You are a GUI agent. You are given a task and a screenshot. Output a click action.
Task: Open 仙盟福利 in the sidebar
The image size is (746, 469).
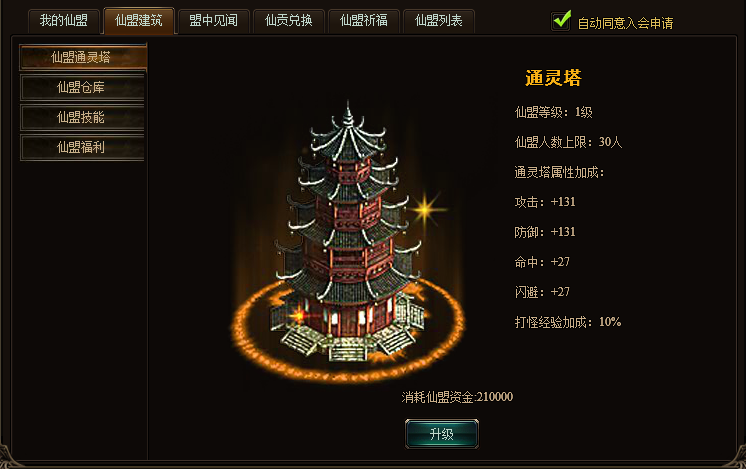coord(82,147)
